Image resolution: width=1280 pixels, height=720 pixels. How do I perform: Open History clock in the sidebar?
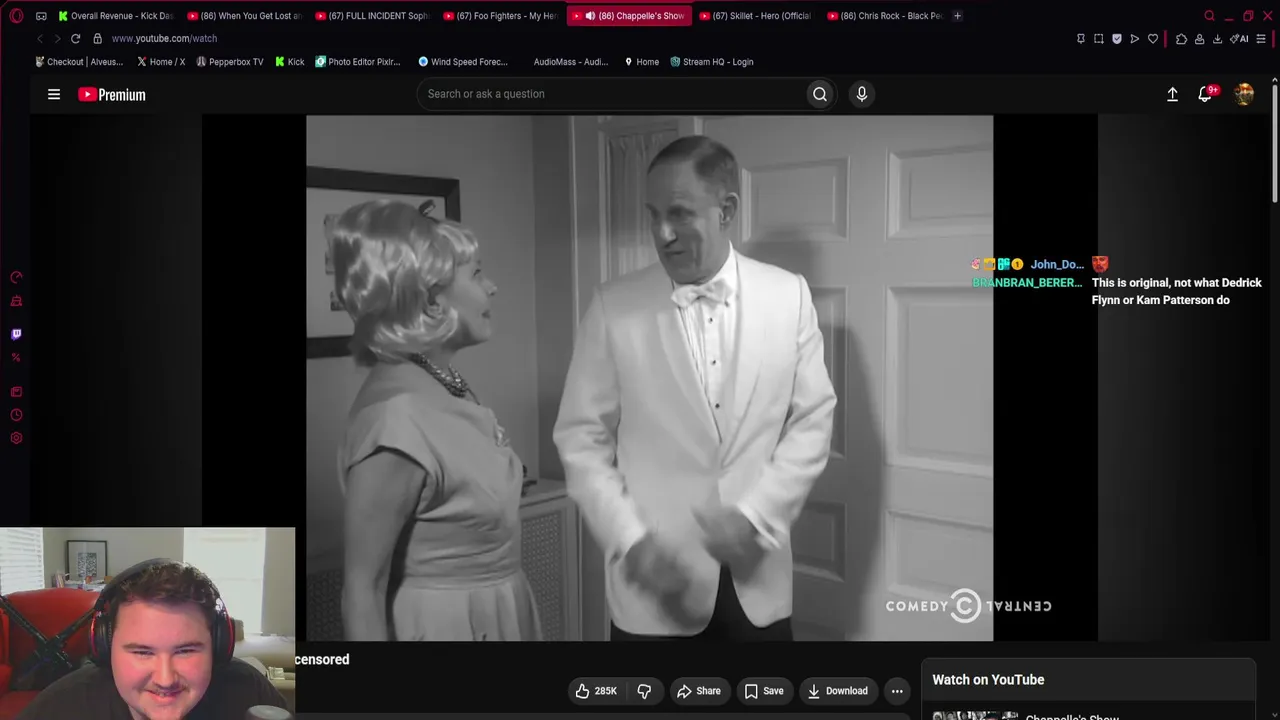click(x=16, y=415)
